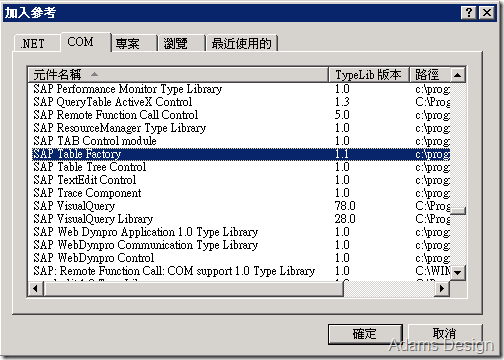Select SAP Remote Function Call Control
Image resolution: width=504 pixels, height=360 pixels.
coord(241,115)
